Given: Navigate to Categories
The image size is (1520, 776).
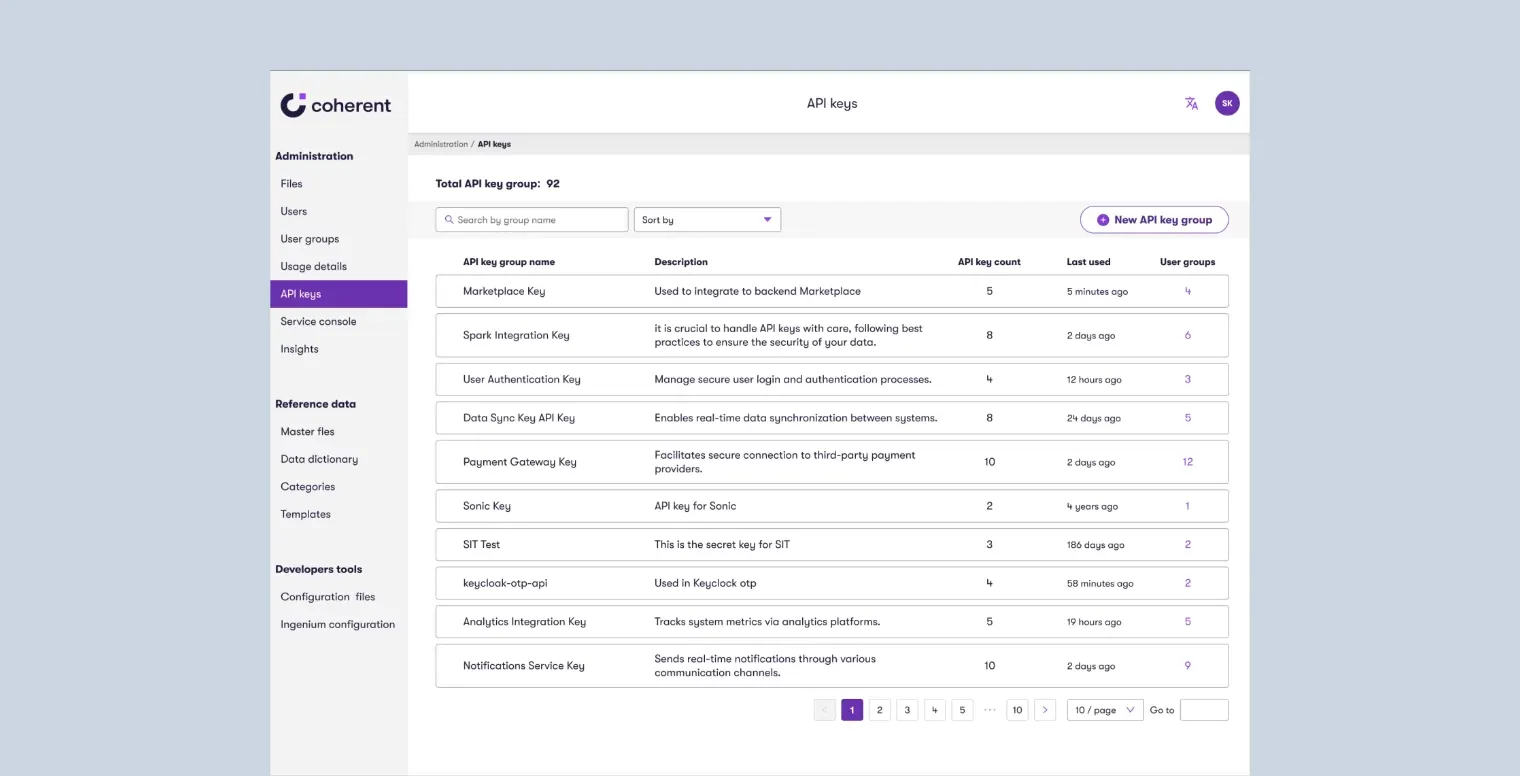Looking at the screenshot, I should [308, 487].
